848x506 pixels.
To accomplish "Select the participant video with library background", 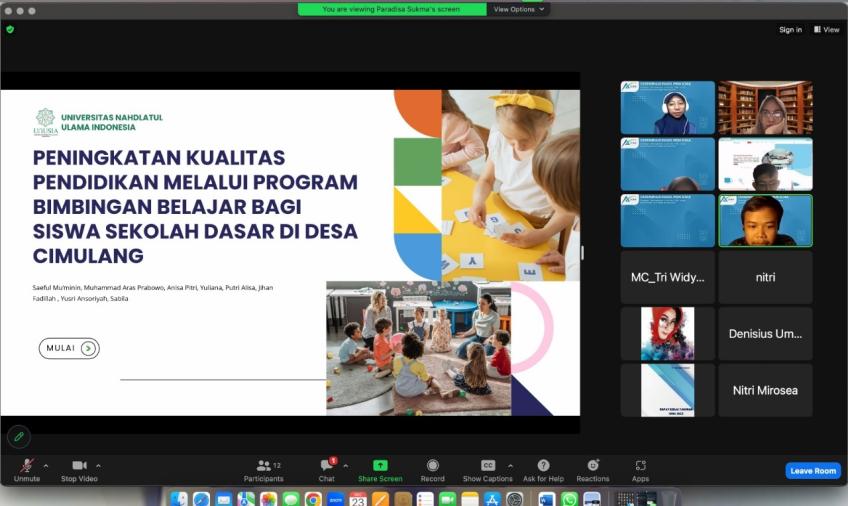I will [765, 108].
